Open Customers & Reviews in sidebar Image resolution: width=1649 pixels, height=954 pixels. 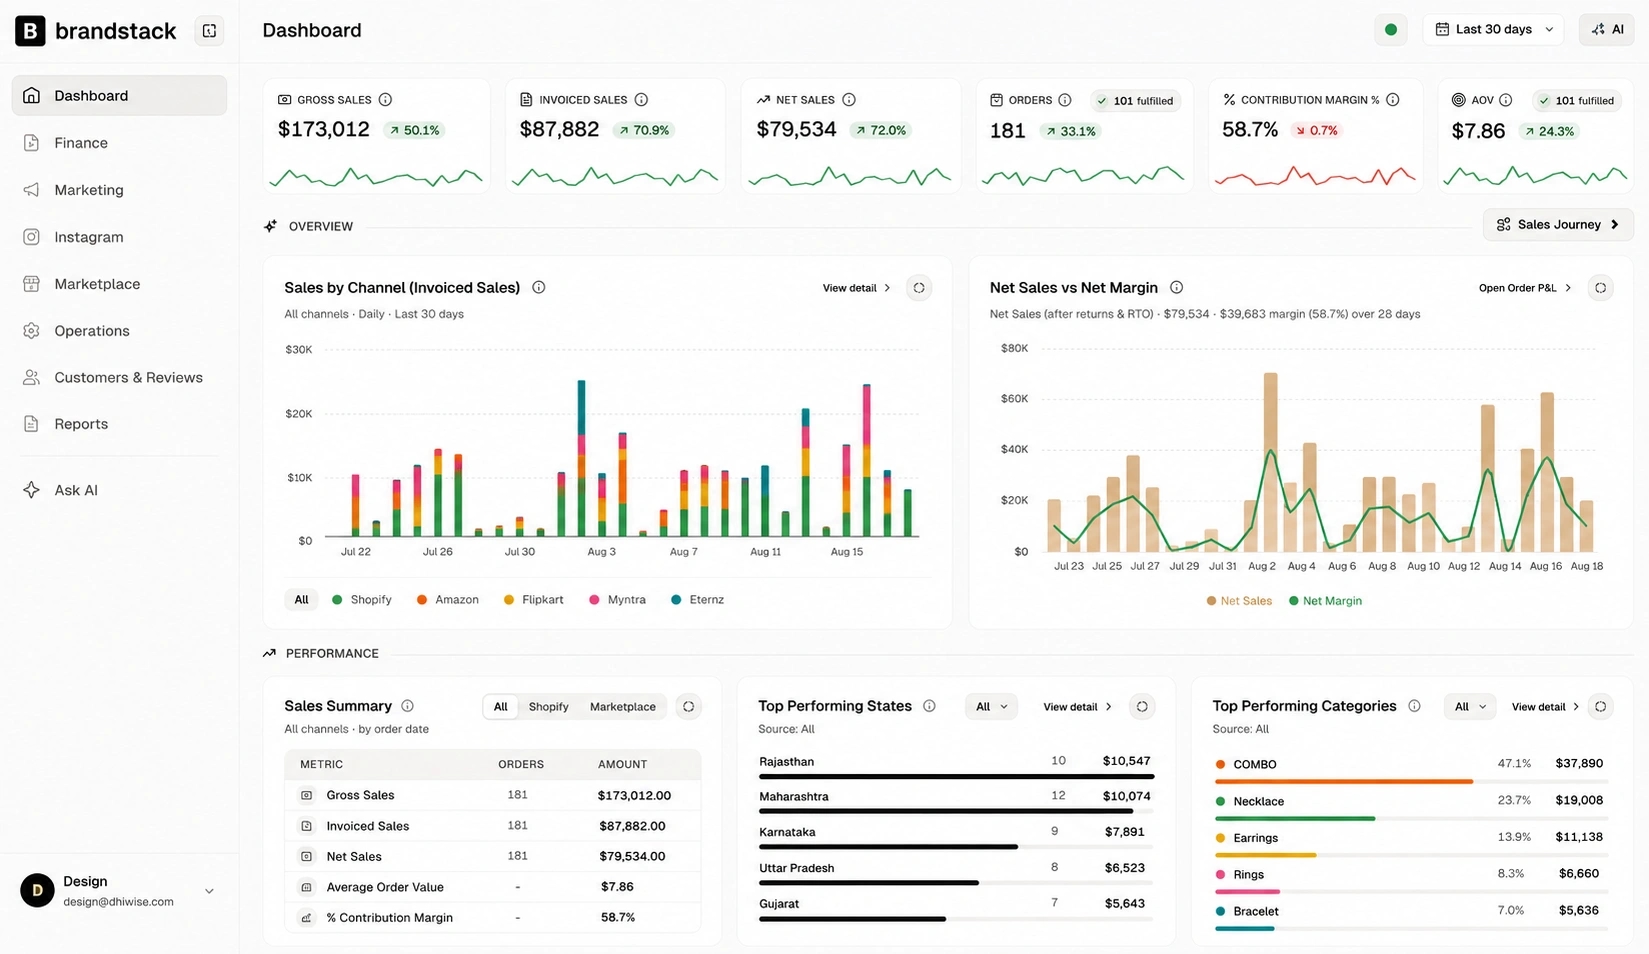tap(119, 377)
